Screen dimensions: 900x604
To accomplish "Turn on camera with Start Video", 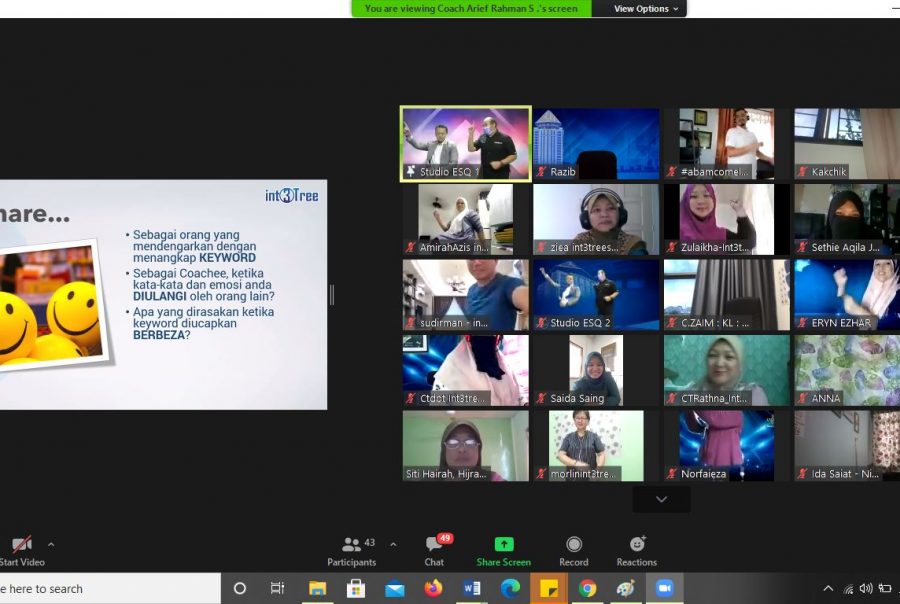I will click(21, 550).
